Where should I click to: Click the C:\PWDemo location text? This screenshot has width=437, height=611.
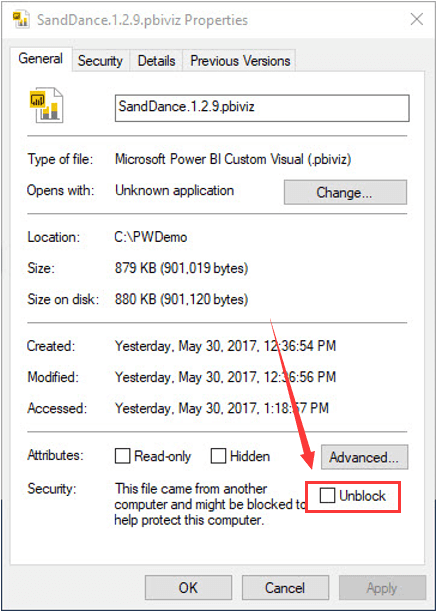(x=150, y=237)
